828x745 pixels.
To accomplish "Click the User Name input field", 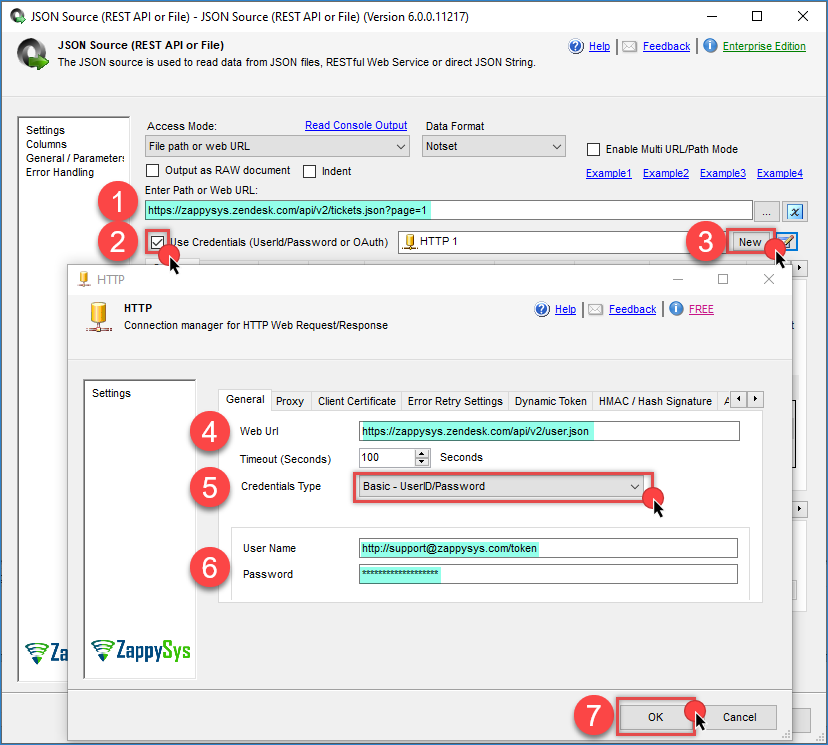I will (548, 548).
